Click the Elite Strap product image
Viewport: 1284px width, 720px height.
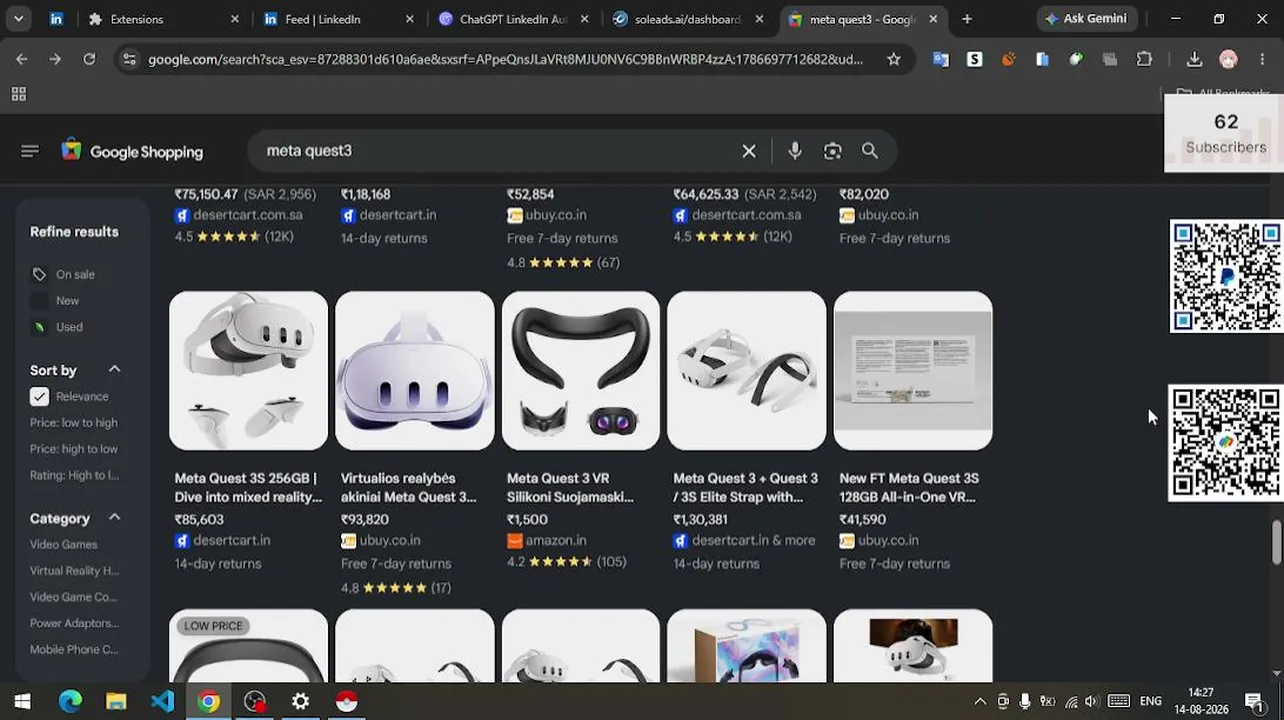click(x=747, y=371)
